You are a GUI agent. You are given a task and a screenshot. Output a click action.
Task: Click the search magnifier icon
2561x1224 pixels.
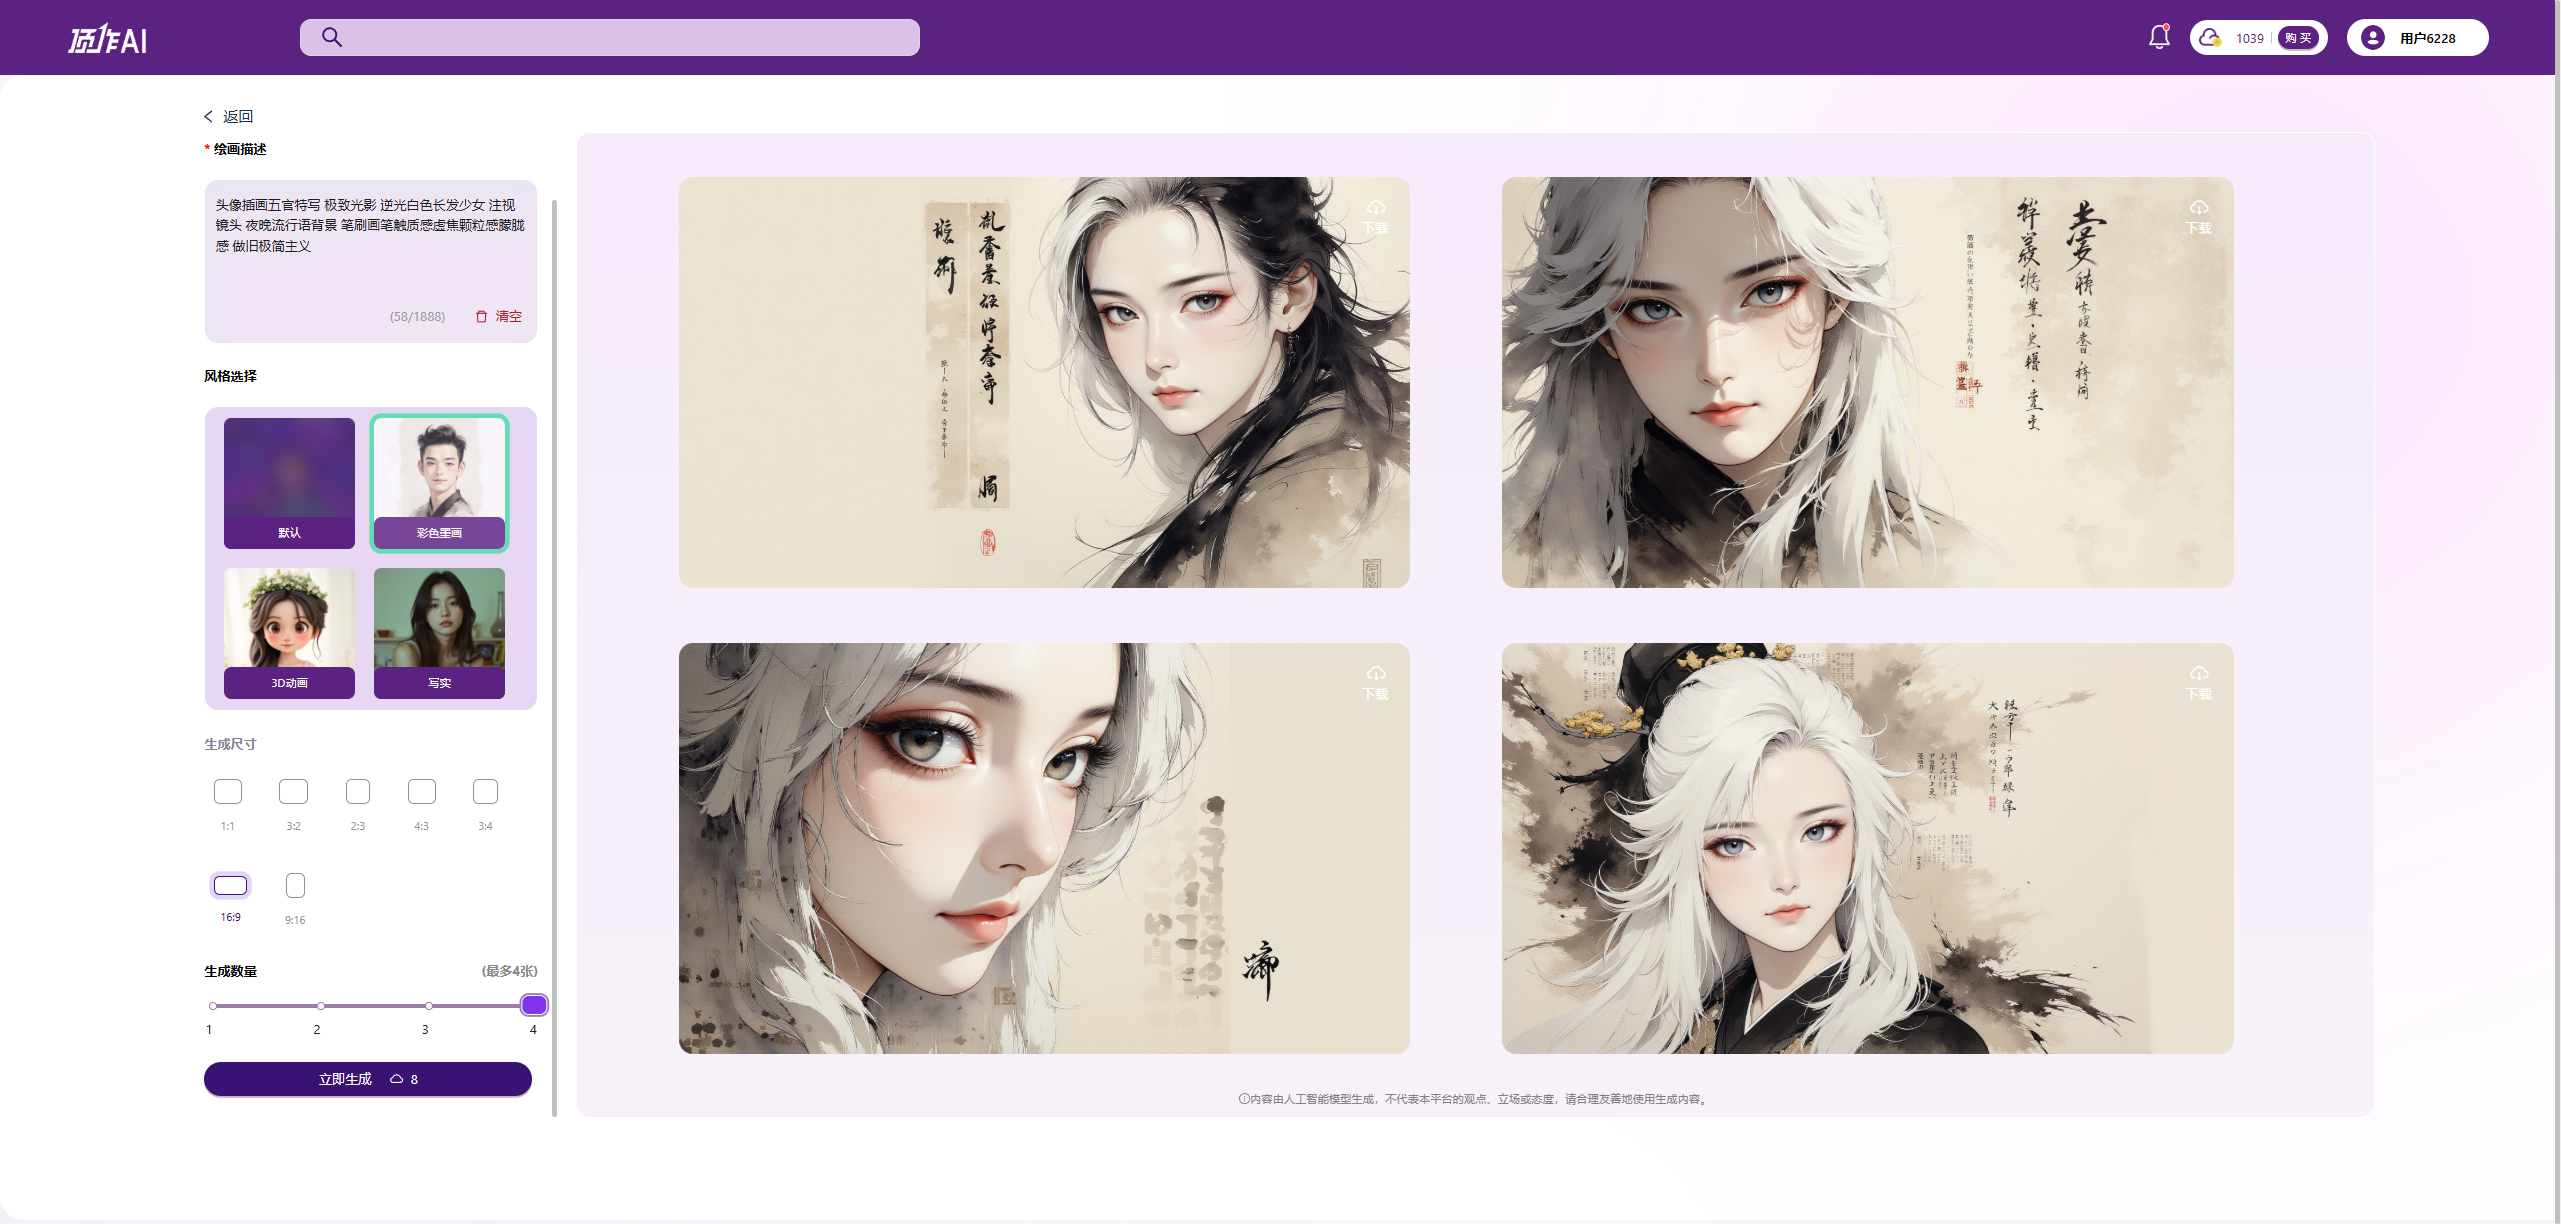tap(331, 36)
